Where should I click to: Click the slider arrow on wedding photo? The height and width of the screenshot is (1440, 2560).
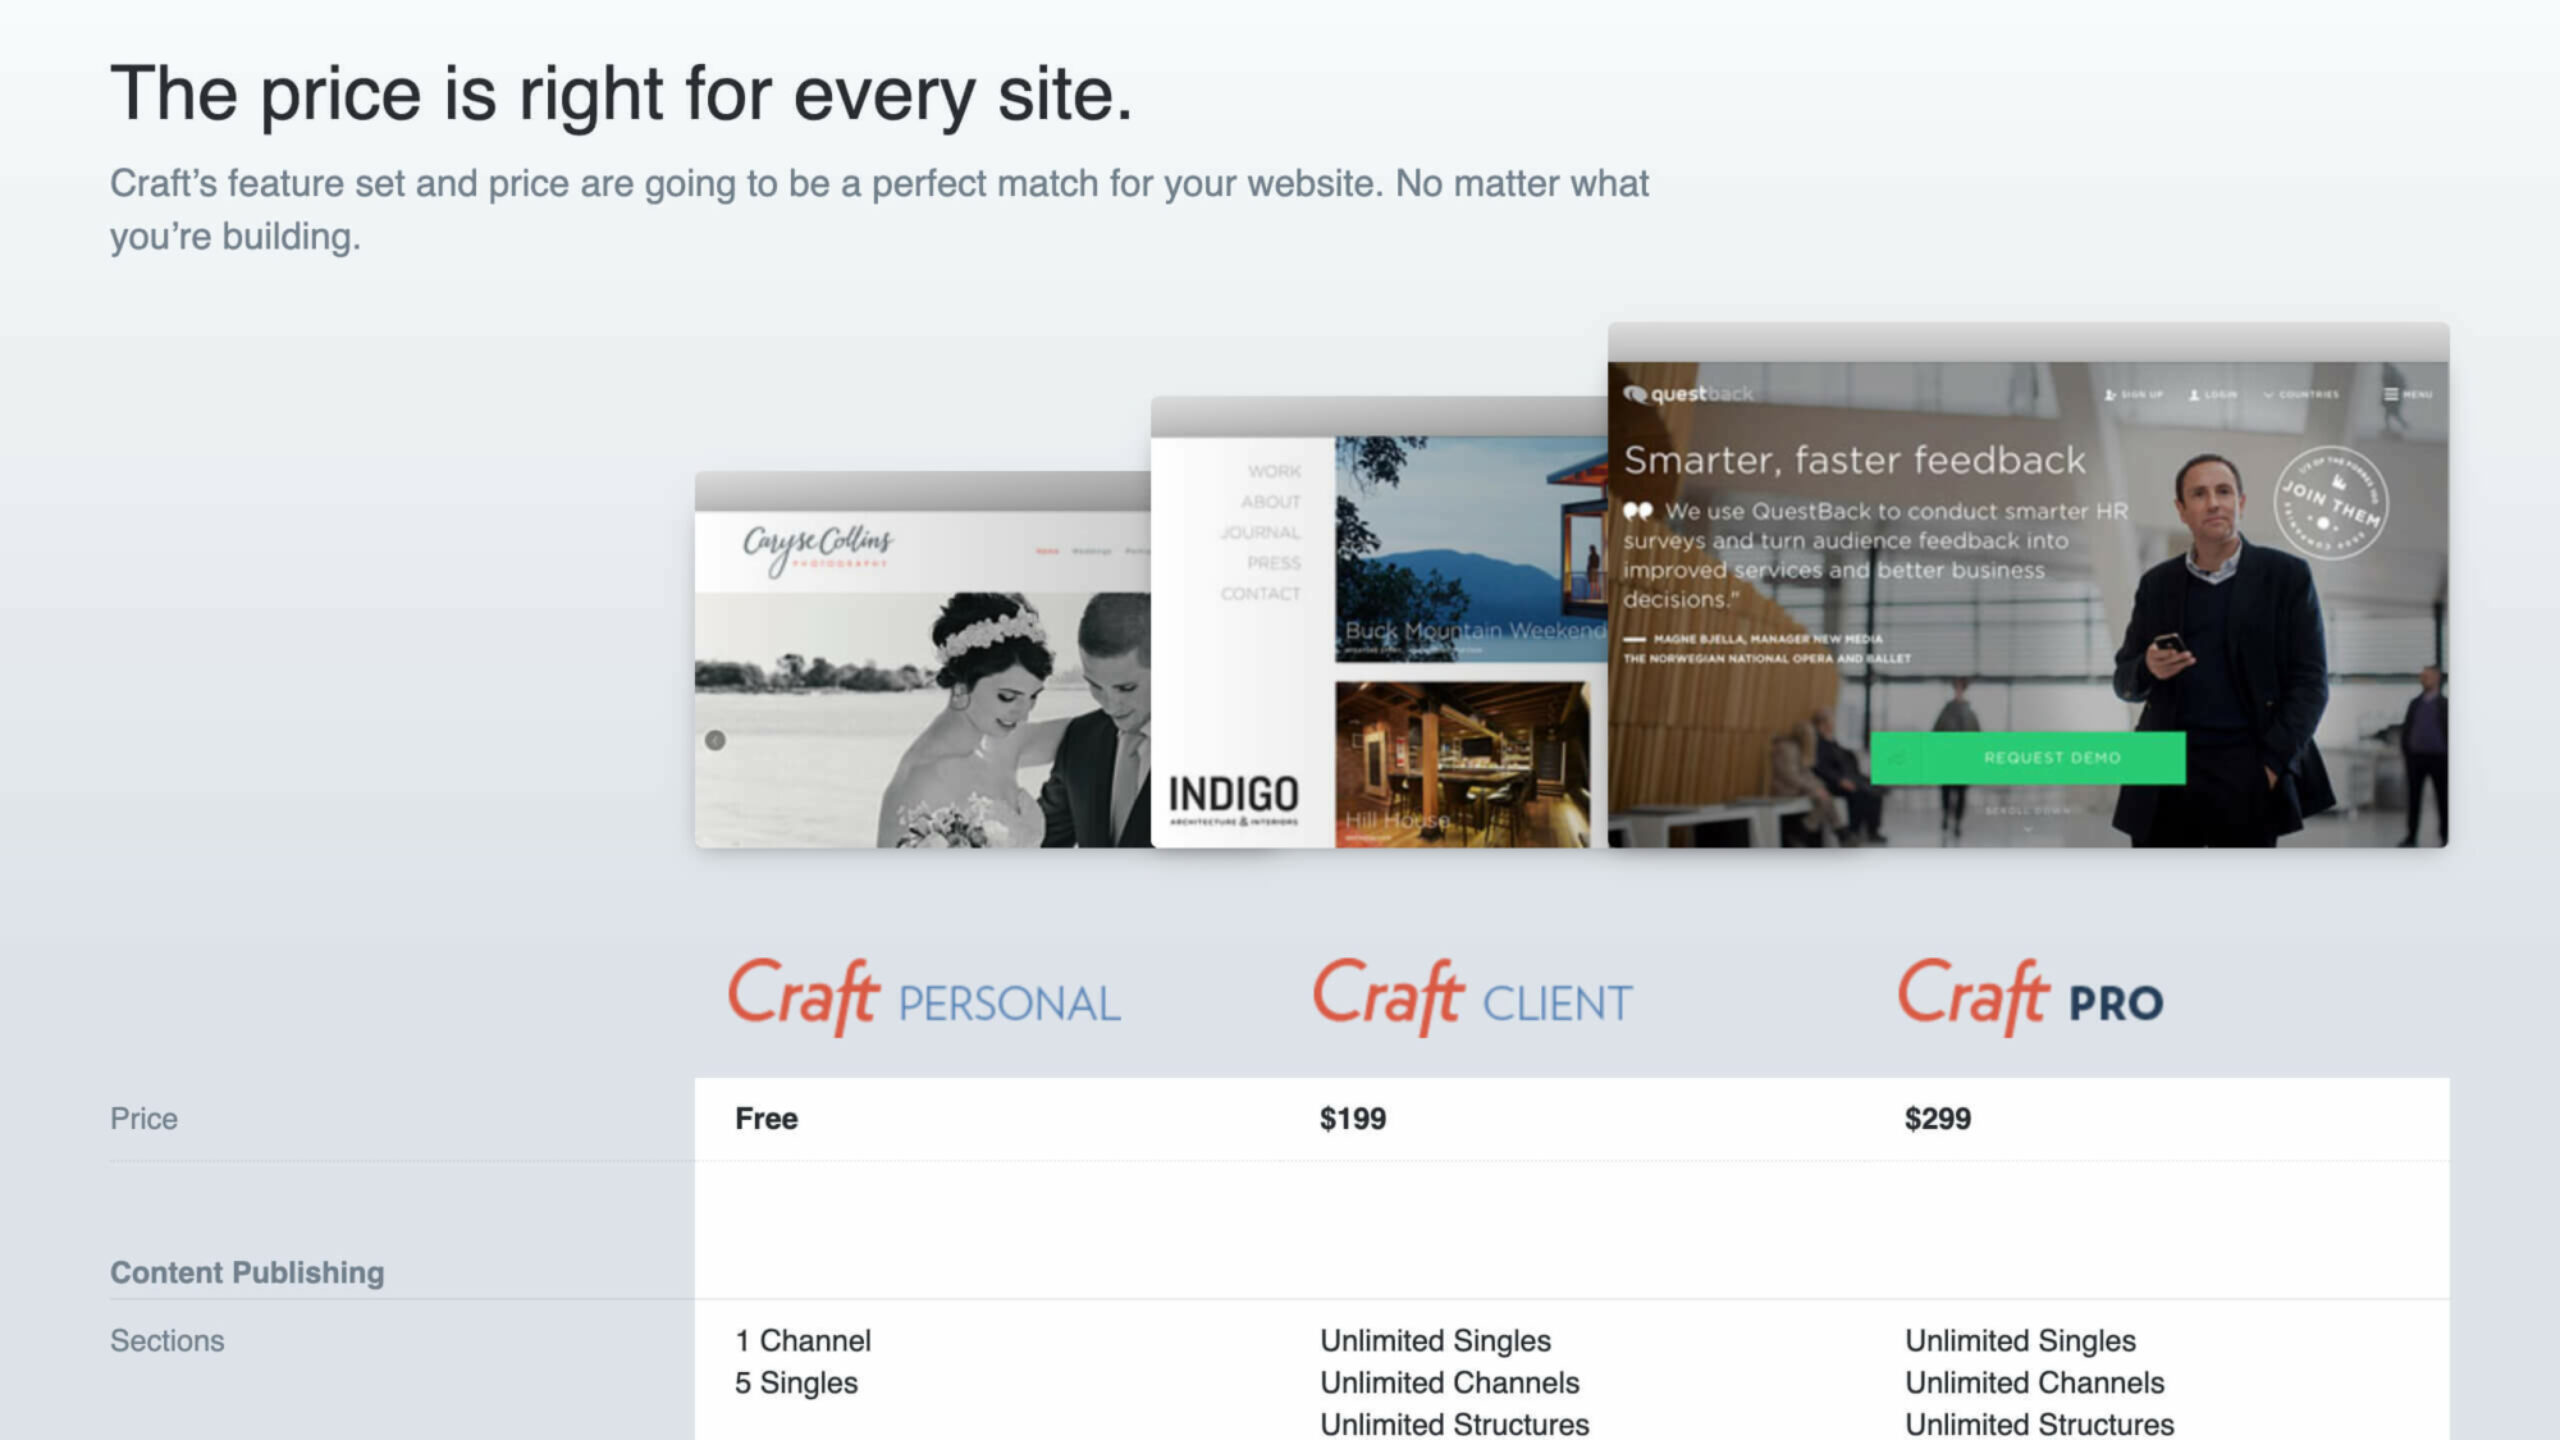[x=715, y=740]
